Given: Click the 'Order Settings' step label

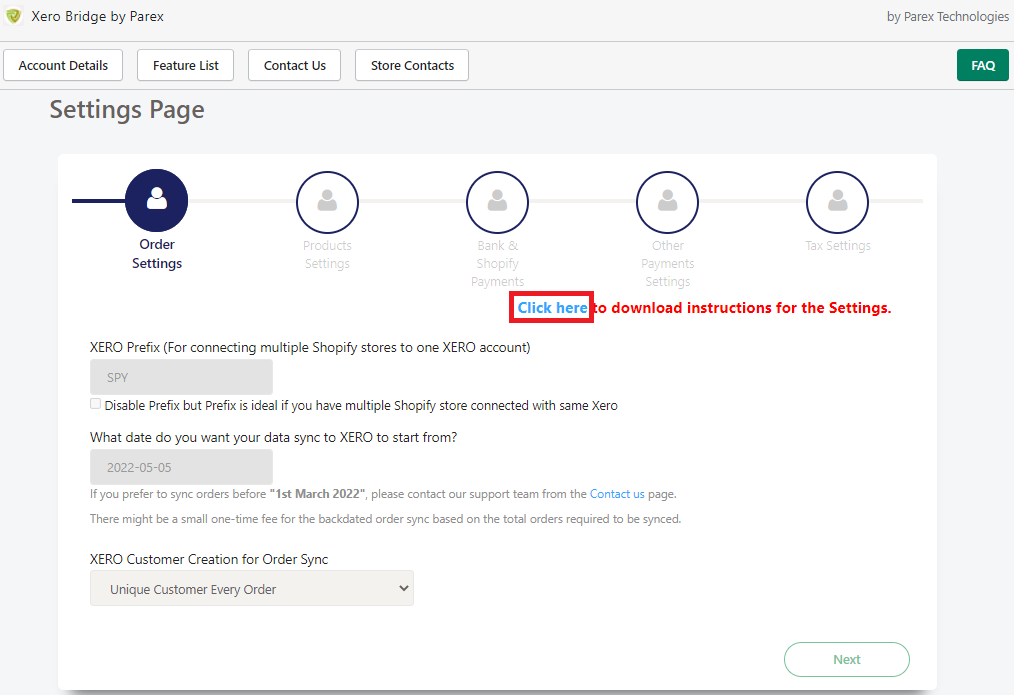Looking at the screenshot, I should click(157, 254).
